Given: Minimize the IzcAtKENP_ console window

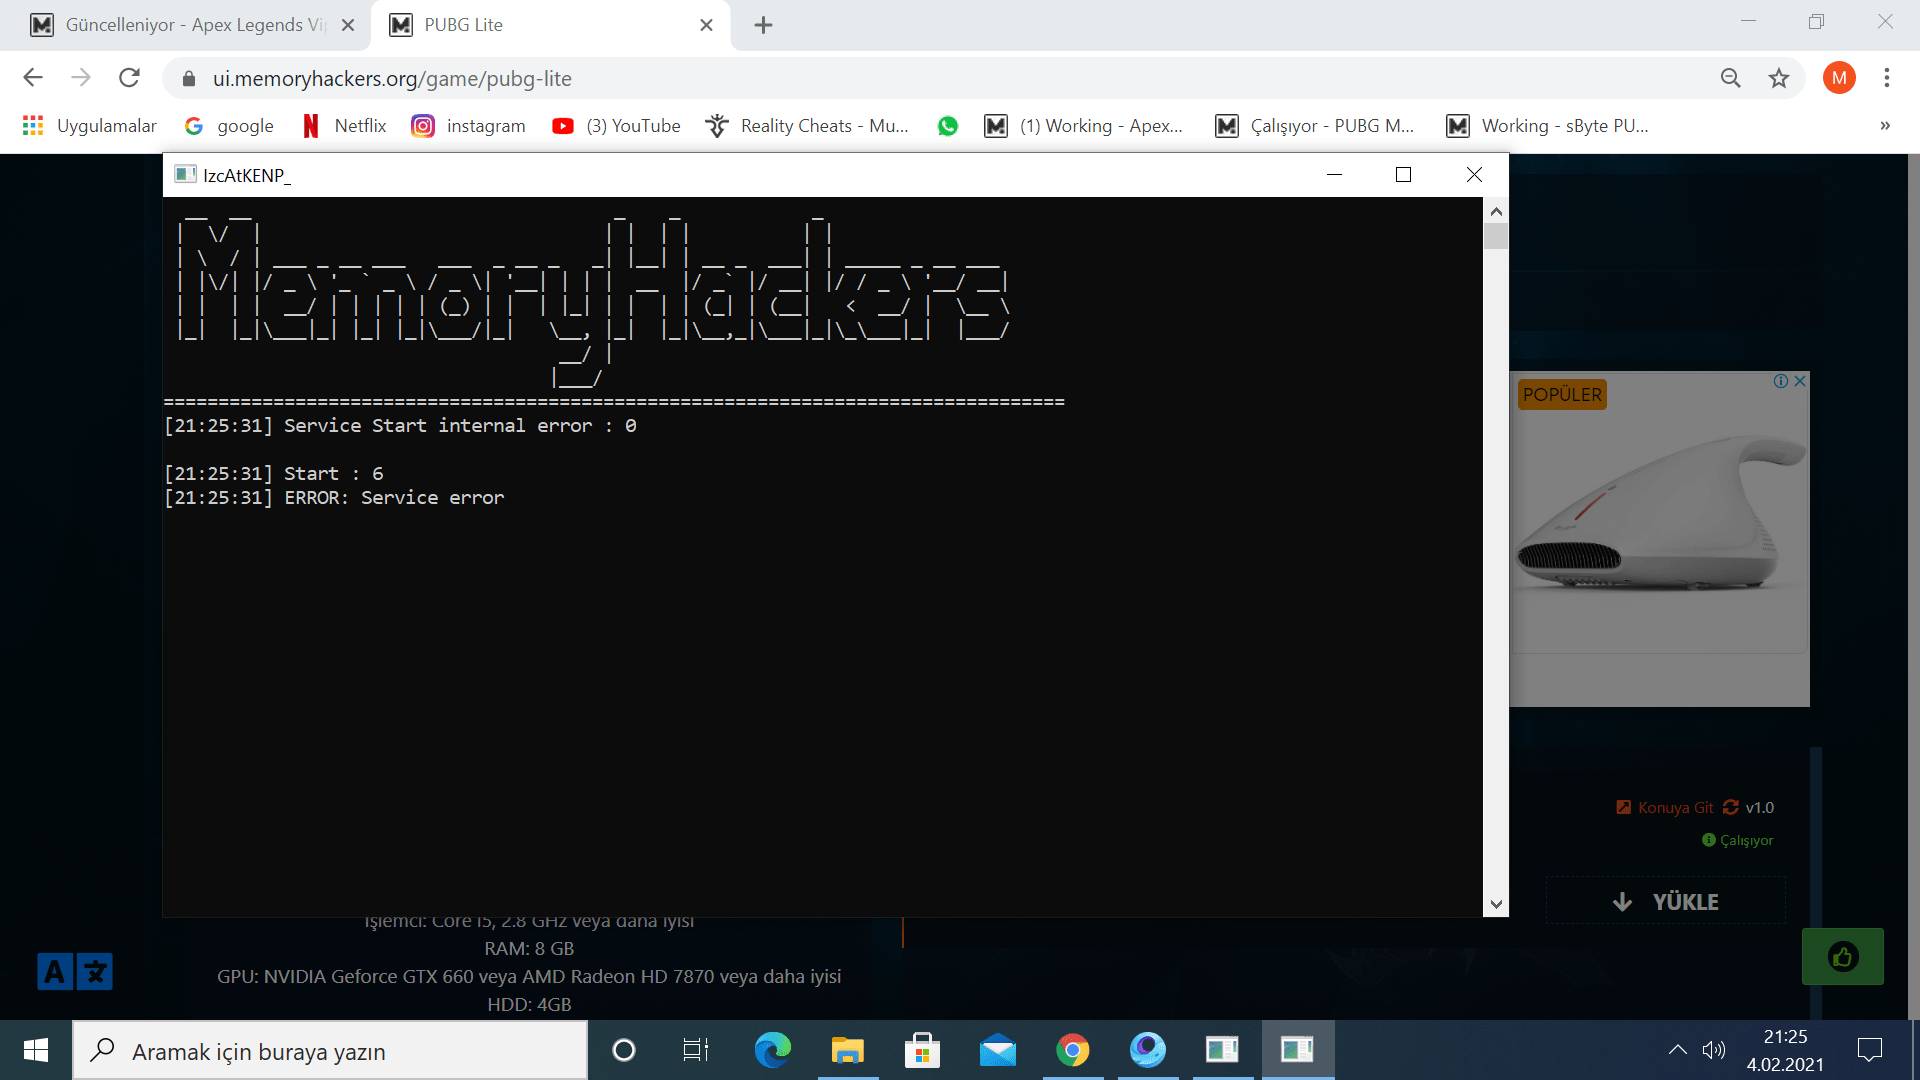Looking at the screenshot, I should click(1334, 175).
